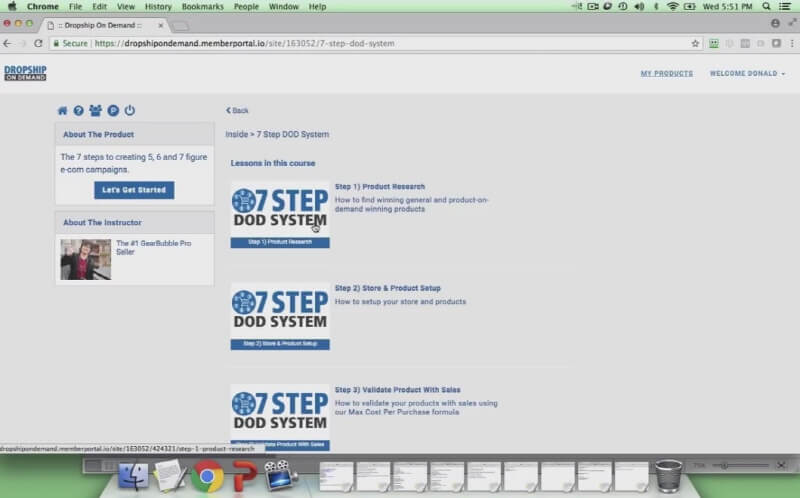Open Notification Center list icon

[786, 7]
